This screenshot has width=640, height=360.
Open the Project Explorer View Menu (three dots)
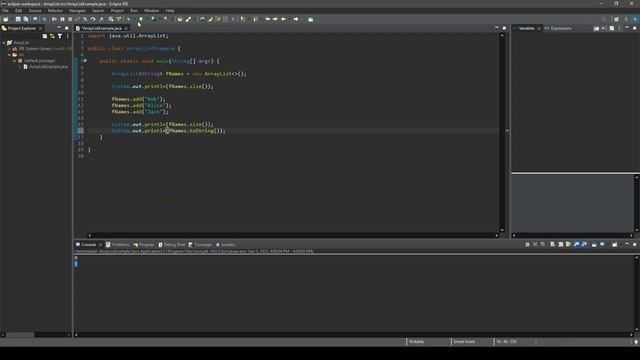[x=68, y=36]
